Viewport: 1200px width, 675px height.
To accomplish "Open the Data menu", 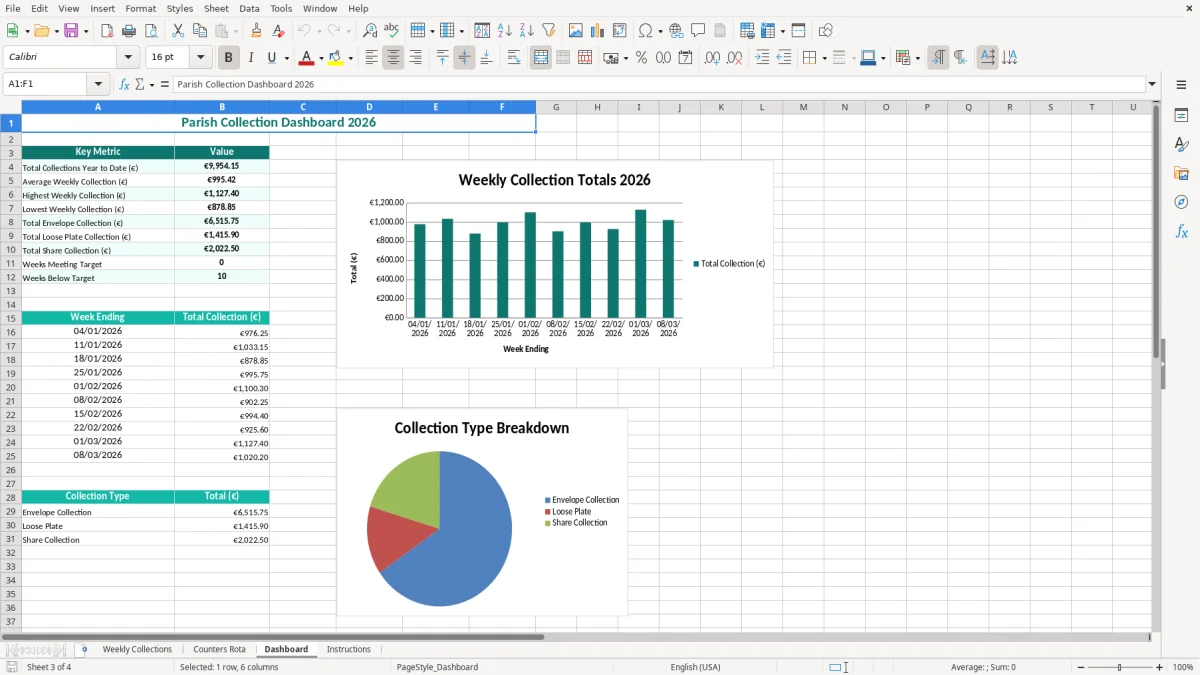I will (x=249, y=8).
